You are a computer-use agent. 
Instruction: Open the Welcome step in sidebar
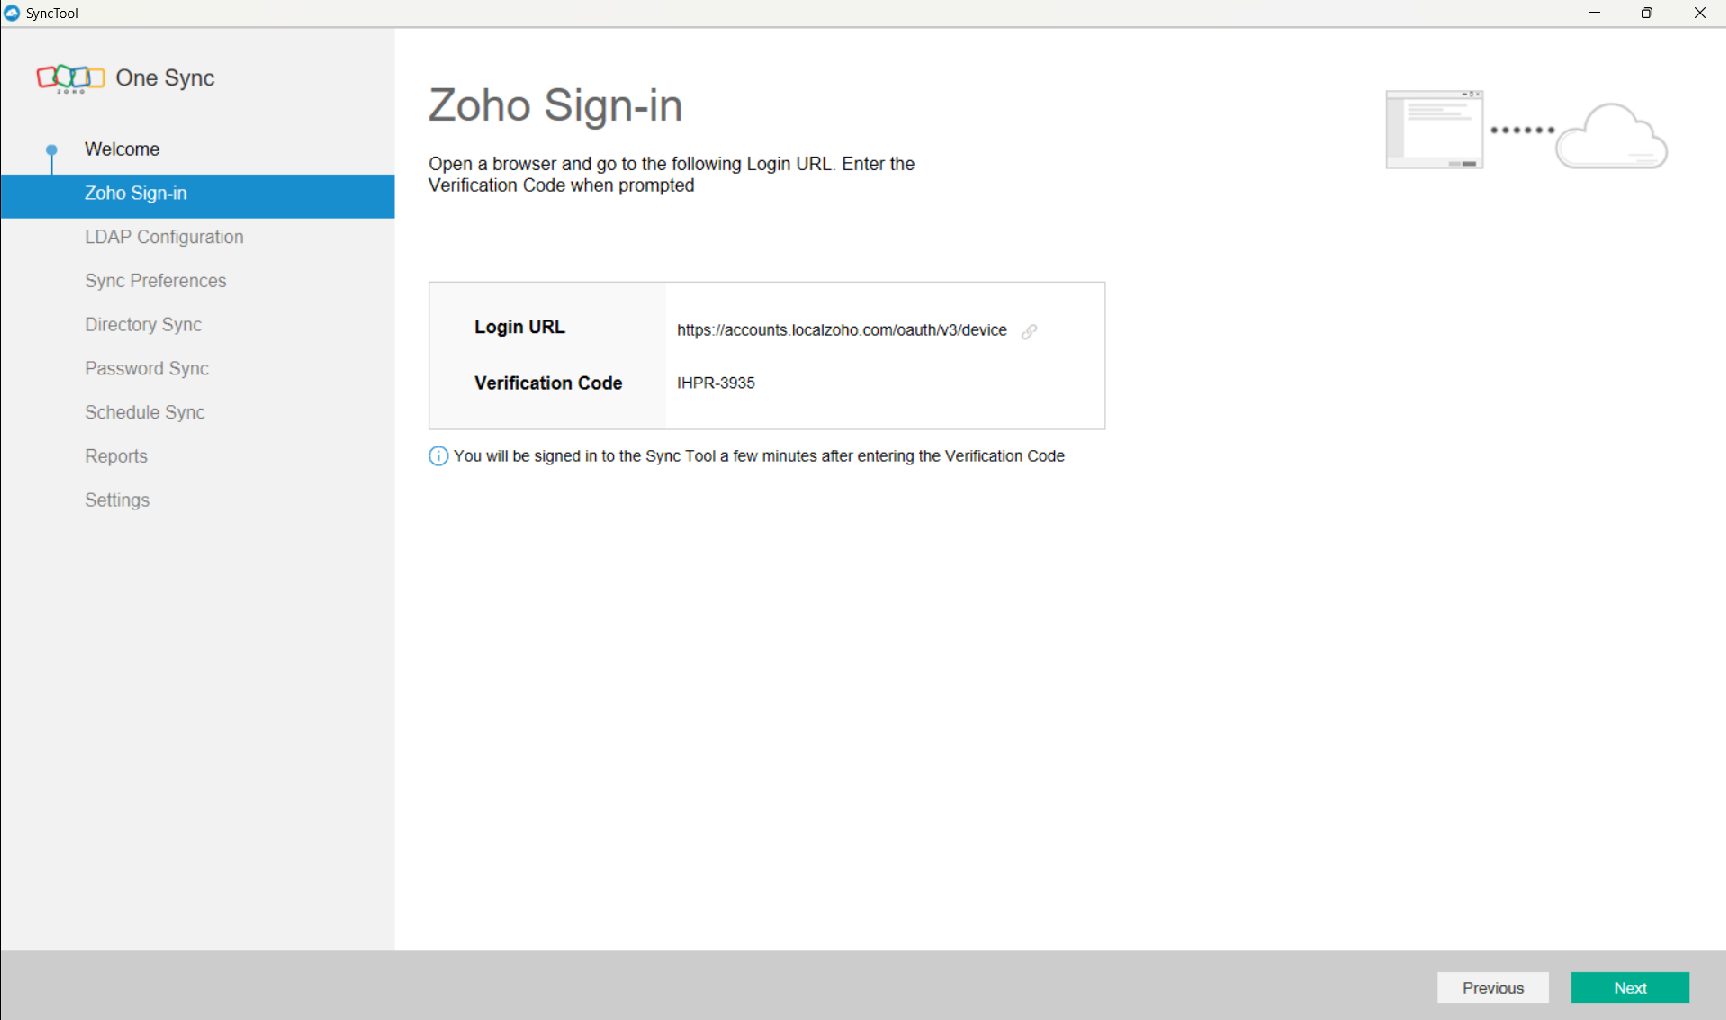click(122, 149)
